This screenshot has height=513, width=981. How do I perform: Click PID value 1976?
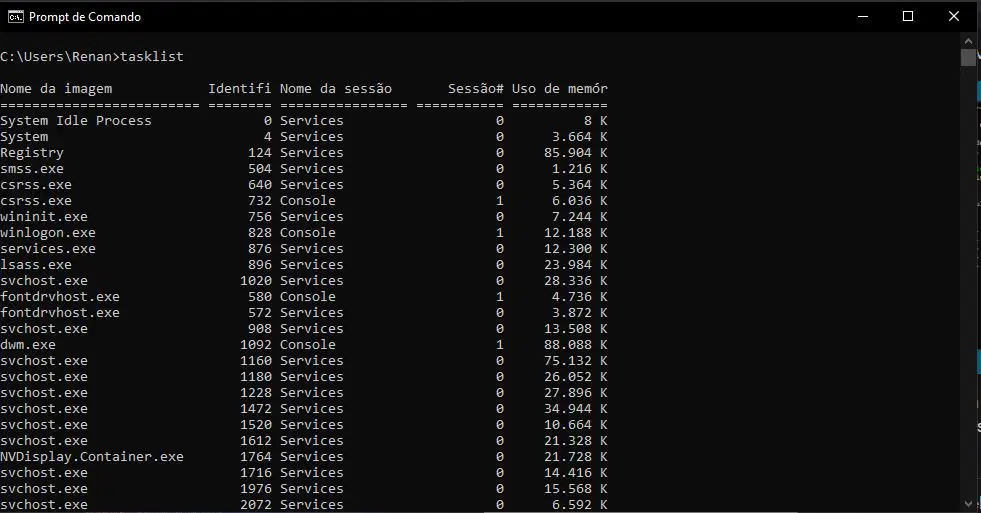(x=256, y=489)
